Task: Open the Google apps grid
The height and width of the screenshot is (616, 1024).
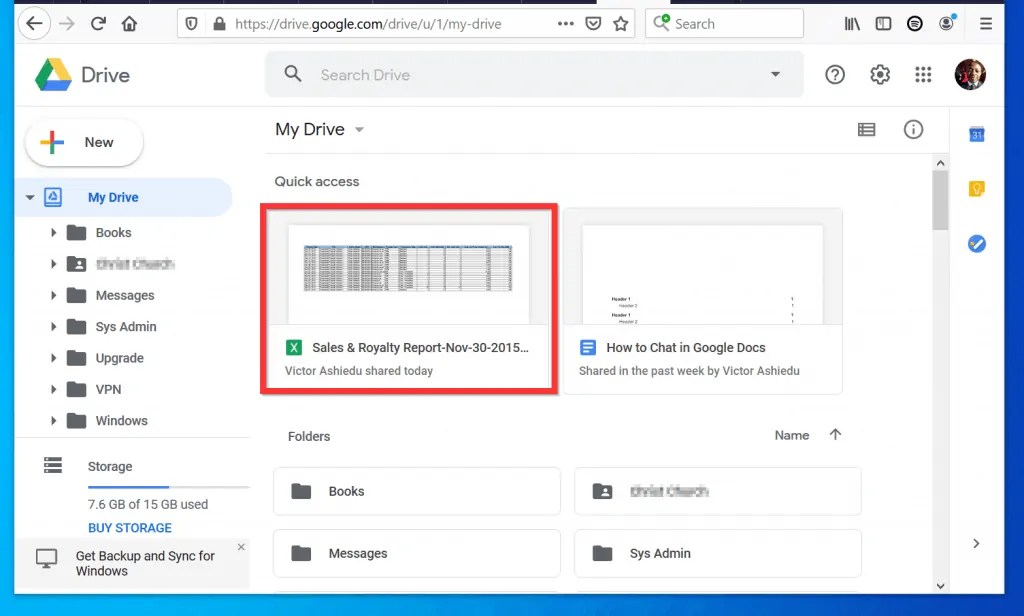Action: 922,74
